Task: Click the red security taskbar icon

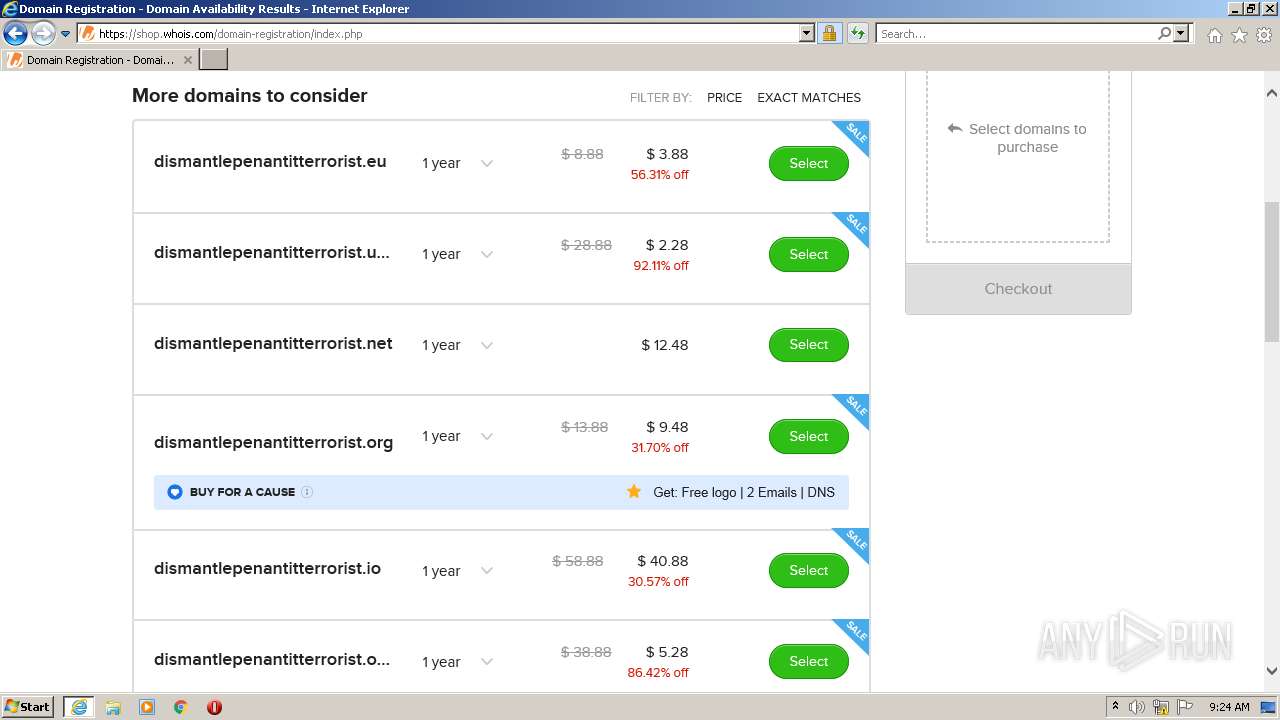Action: pos(214,707)
